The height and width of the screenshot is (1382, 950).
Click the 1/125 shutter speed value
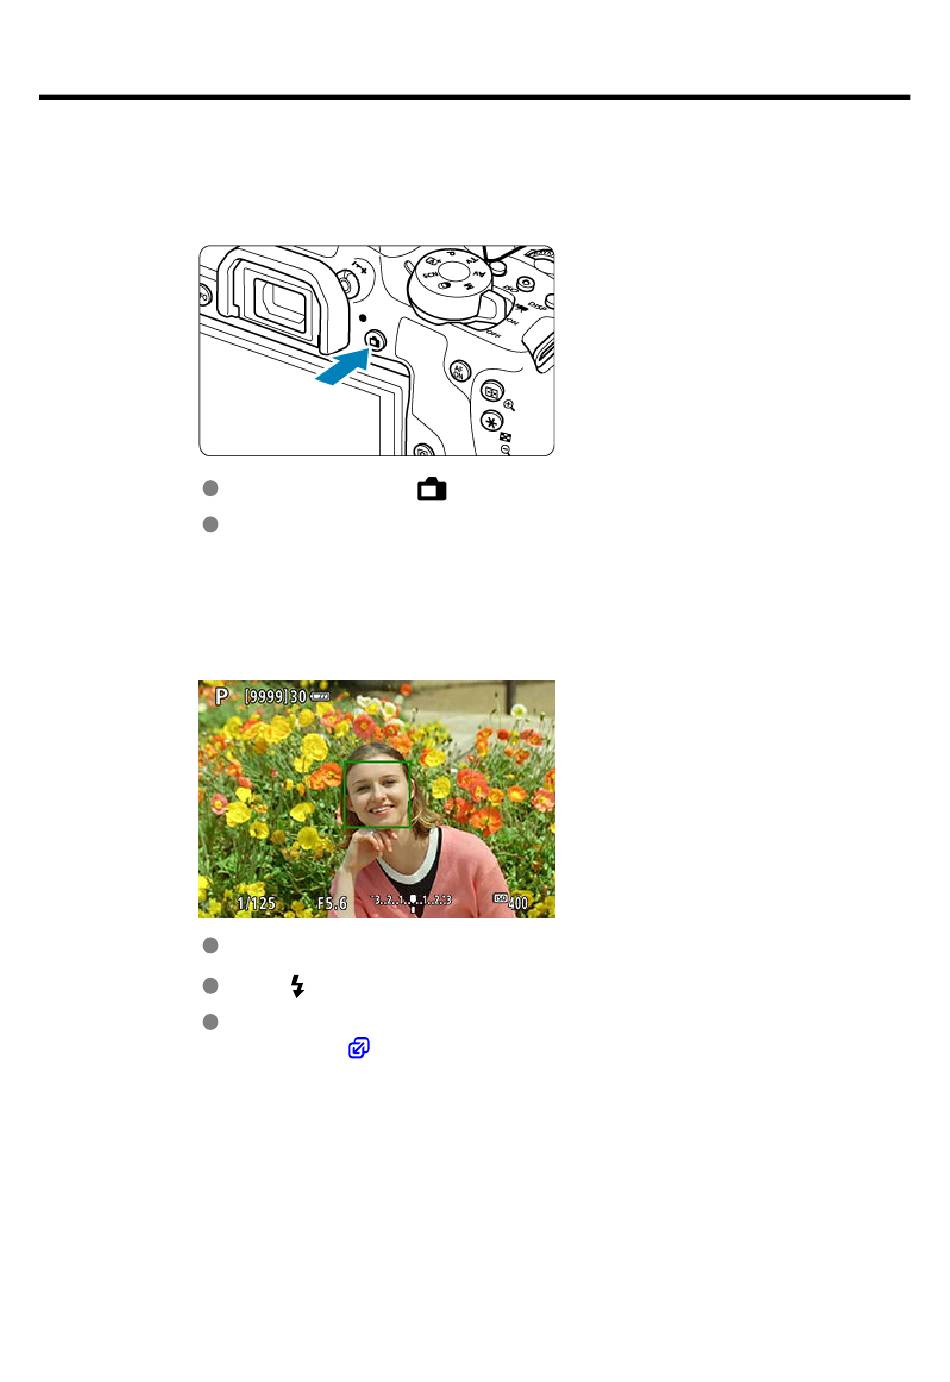pyautogui.click(x=256, y=903)
